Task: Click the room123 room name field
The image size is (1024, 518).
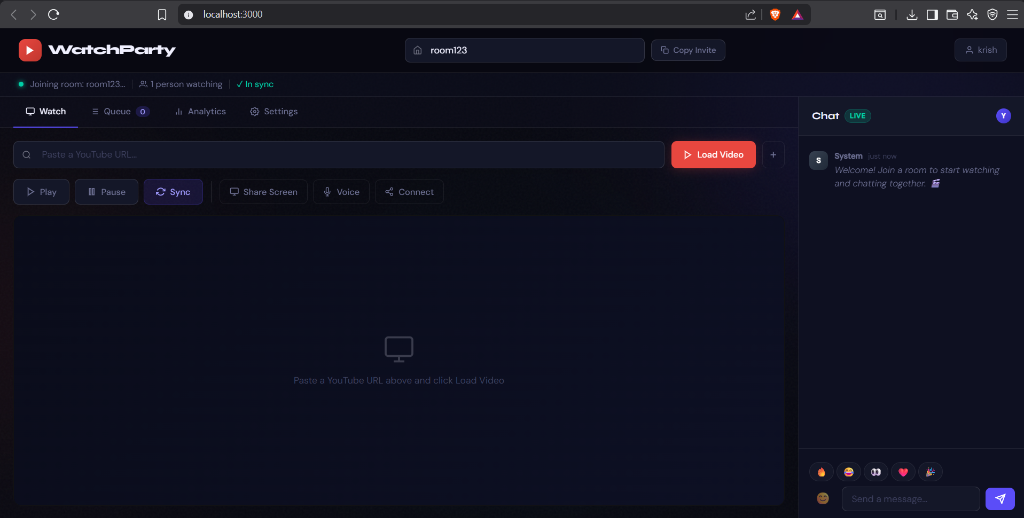Action: (x=524, y=50)
